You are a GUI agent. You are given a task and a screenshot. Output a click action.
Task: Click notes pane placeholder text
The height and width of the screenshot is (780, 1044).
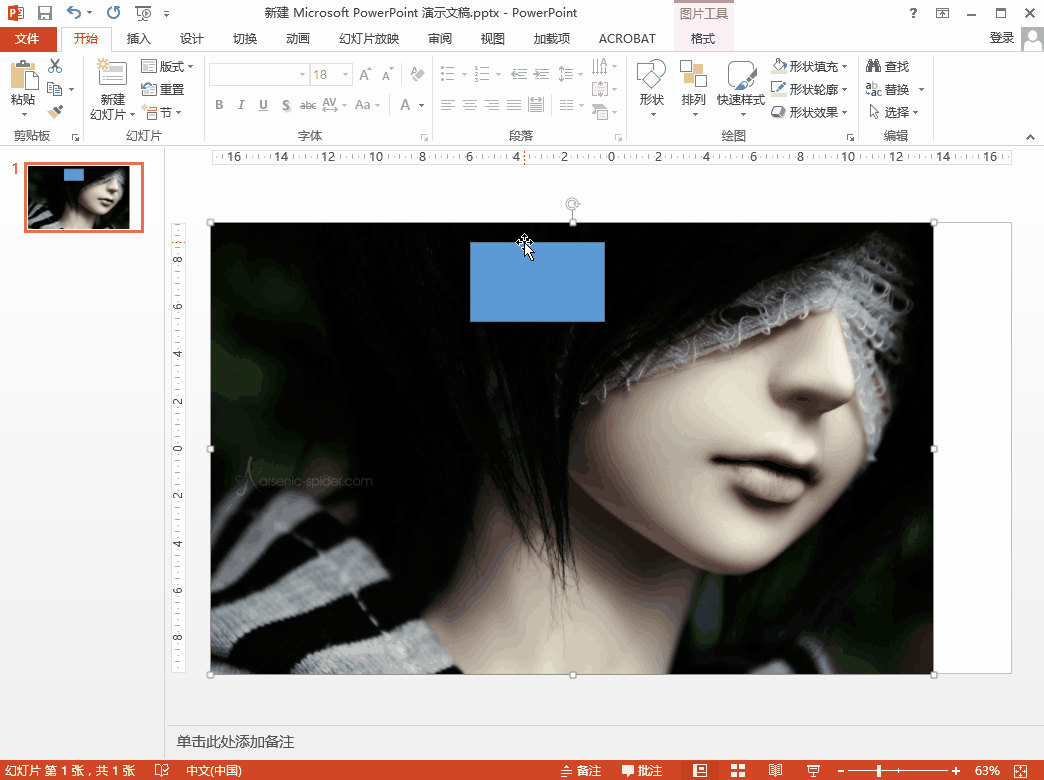235,741
